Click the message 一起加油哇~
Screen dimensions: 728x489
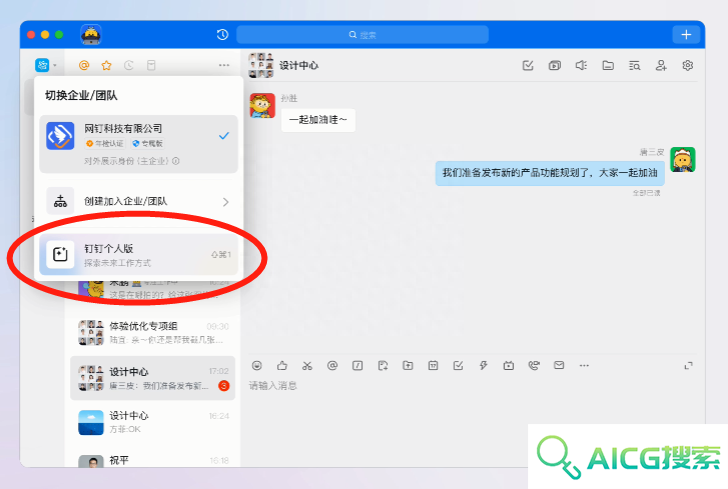318,120
